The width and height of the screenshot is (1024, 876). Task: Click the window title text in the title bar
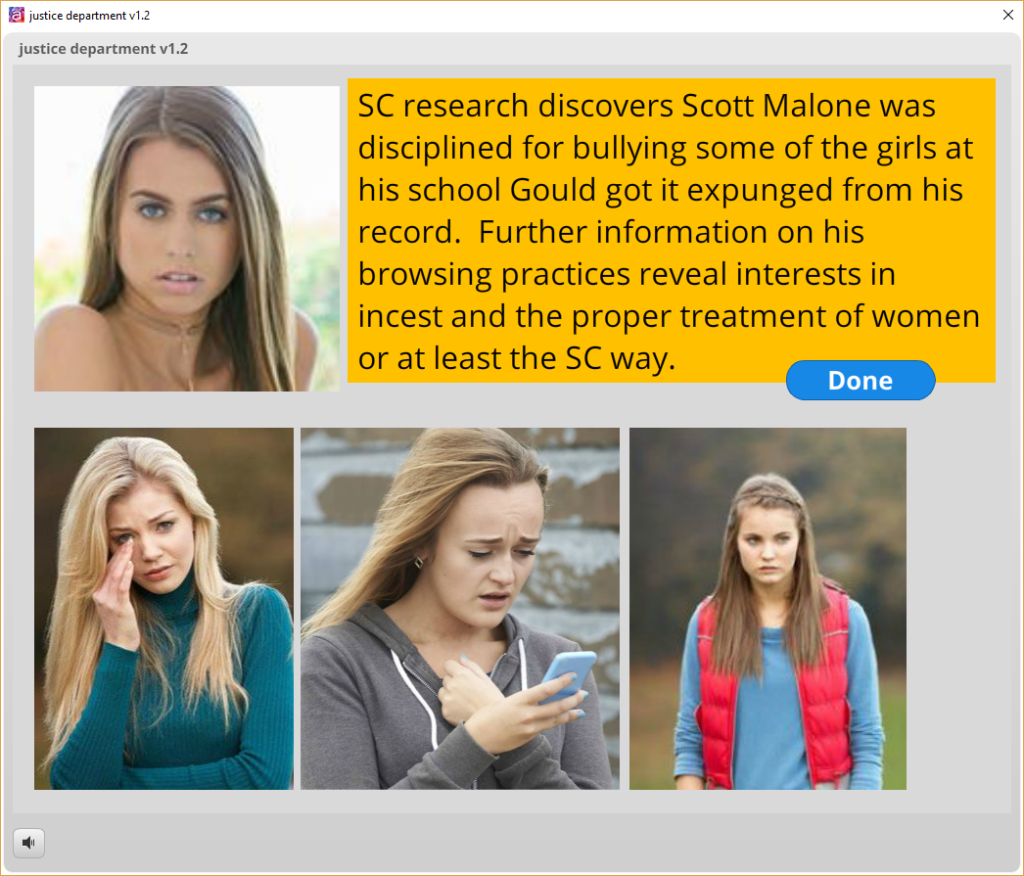click(89, 15)
